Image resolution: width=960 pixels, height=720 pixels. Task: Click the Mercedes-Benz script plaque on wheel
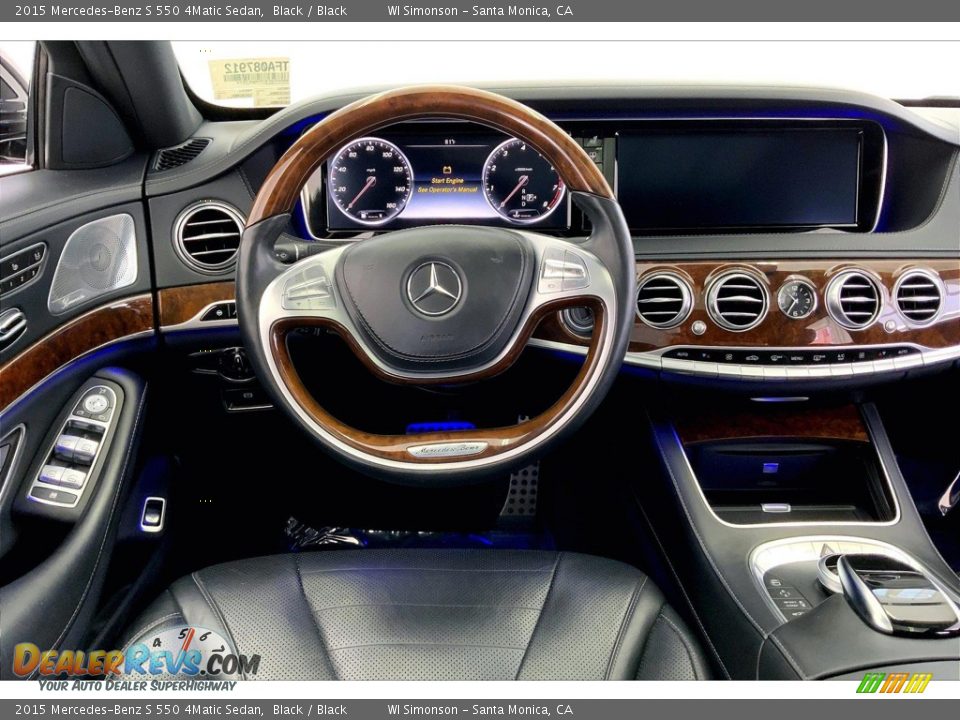click(448, 449)
